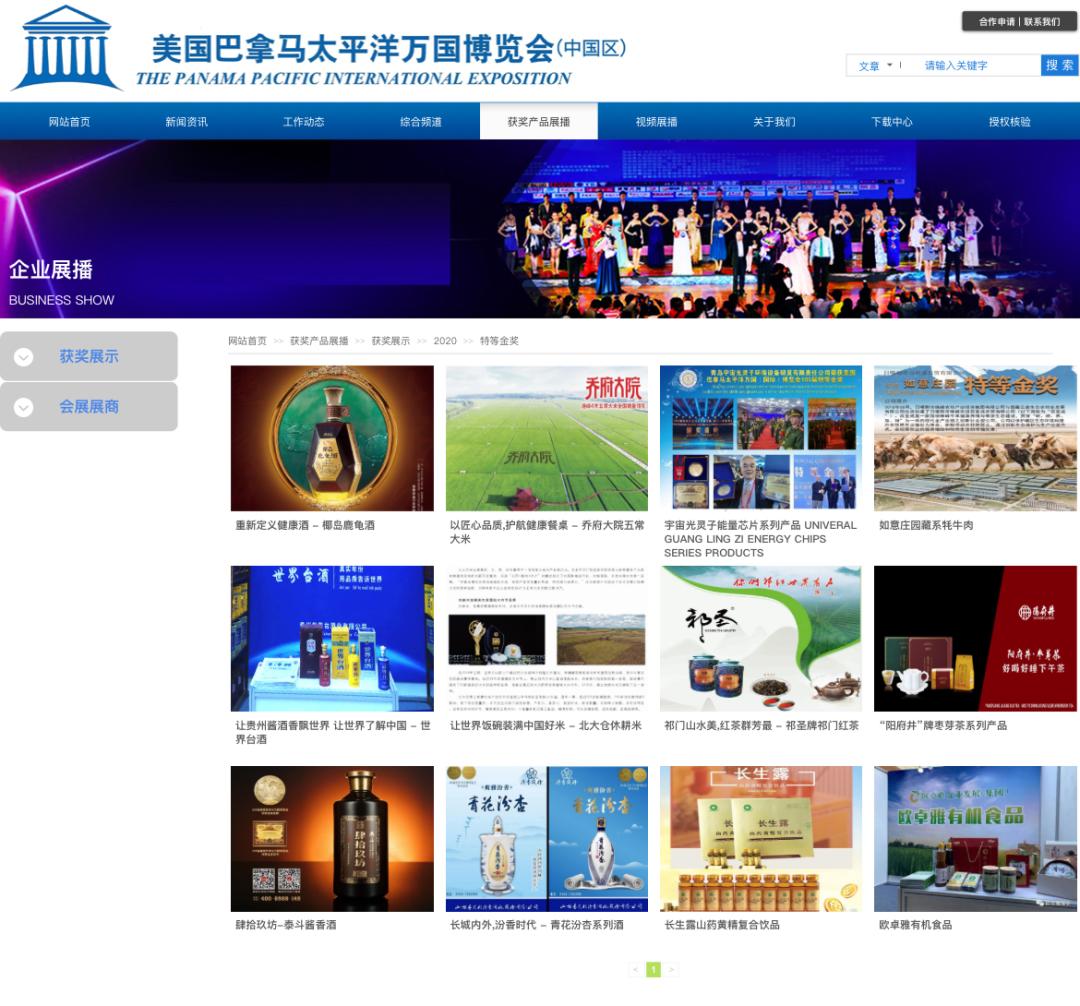The height and width of the screenshot is (1006, 1080).
Task: Click the 祁圣牌祁门红茶 product title link
Action: click(x=761, y=725)
